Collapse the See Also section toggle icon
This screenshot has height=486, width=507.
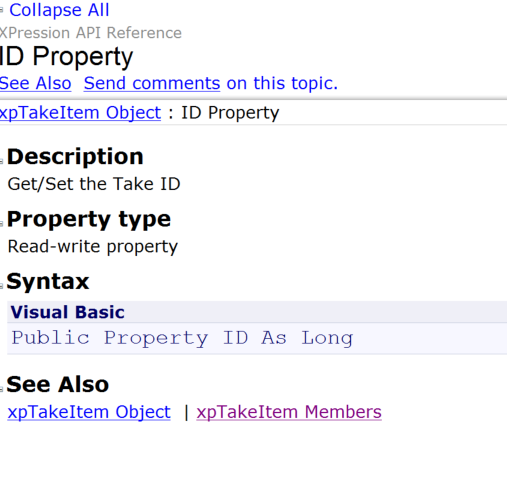click(1, 389)
